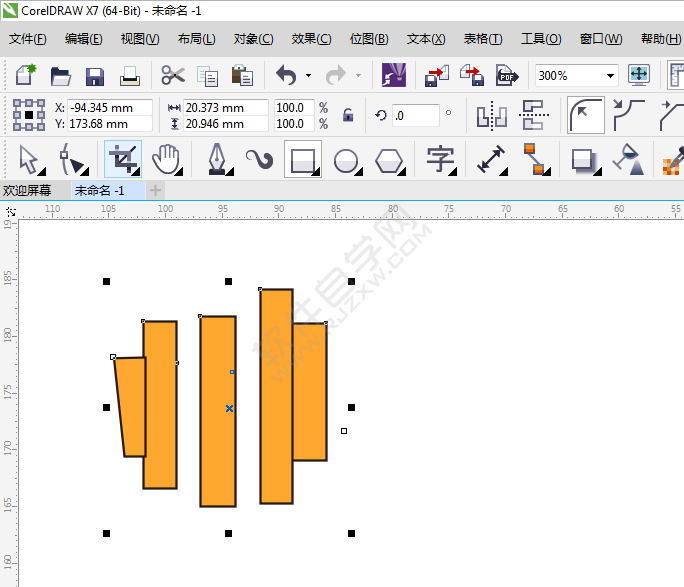Expand the undo history dropdown arrow
The height and width of the screenshot is (587, 684).
308,76
